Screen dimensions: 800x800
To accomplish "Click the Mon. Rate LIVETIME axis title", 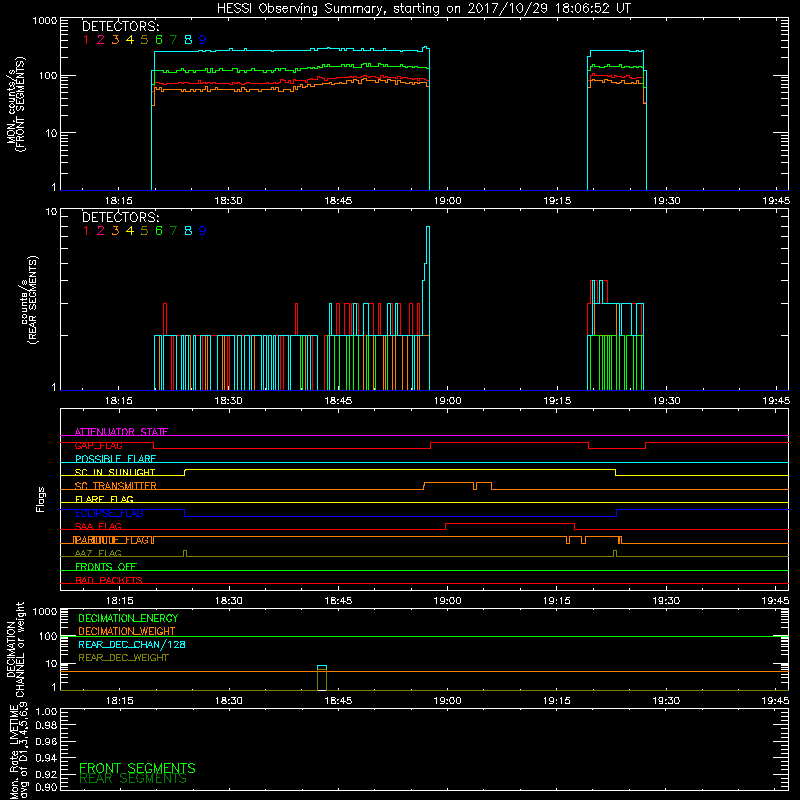I will point(18,752).
